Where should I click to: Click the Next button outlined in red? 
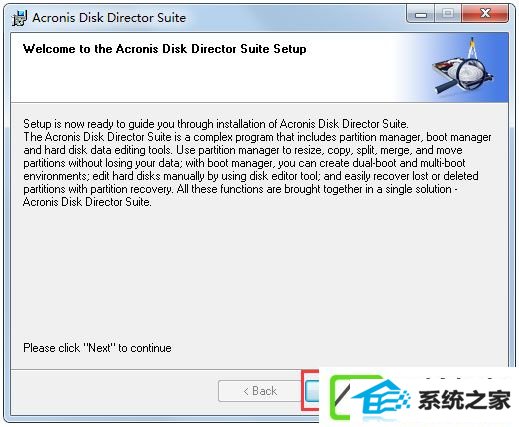[312, 391]
